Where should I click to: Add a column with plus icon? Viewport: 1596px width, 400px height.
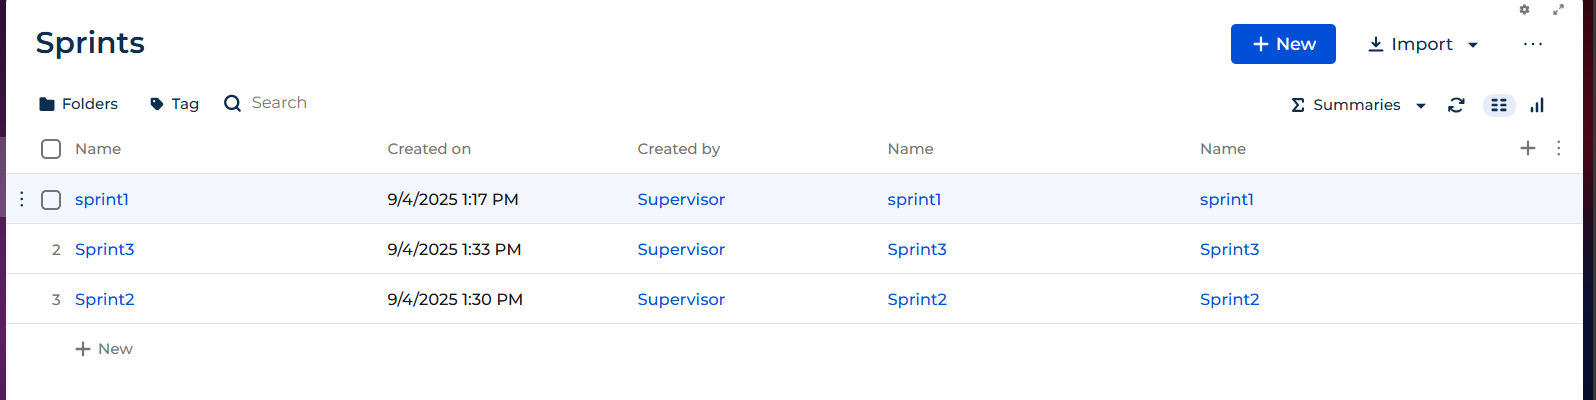pos(1528,148)
